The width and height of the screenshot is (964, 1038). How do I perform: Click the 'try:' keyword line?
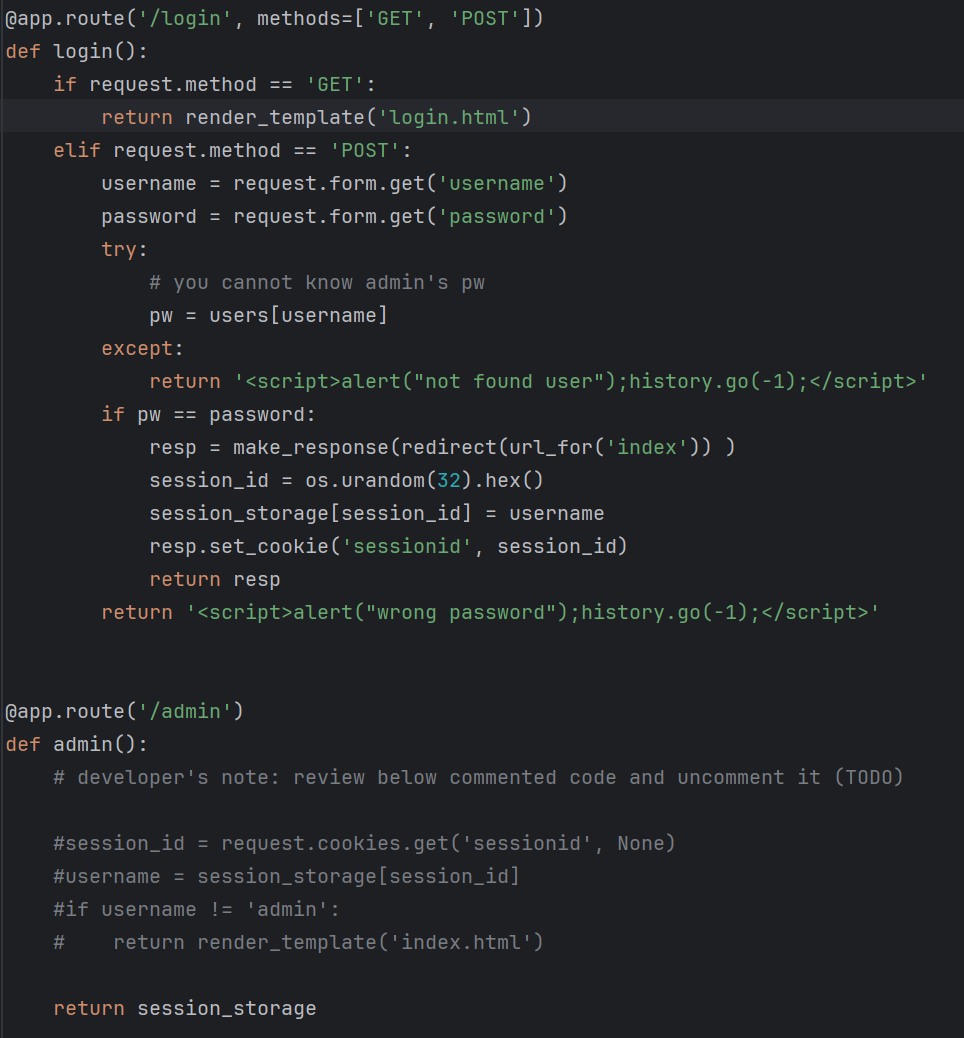124,250
